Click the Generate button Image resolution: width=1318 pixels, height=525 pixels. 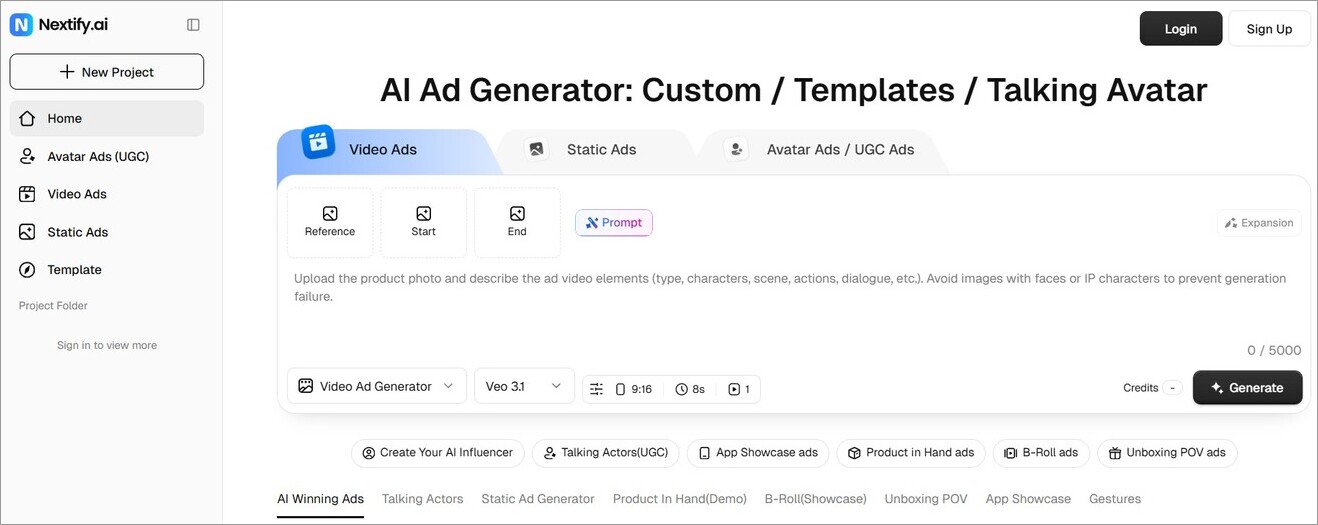point(1247,387)
